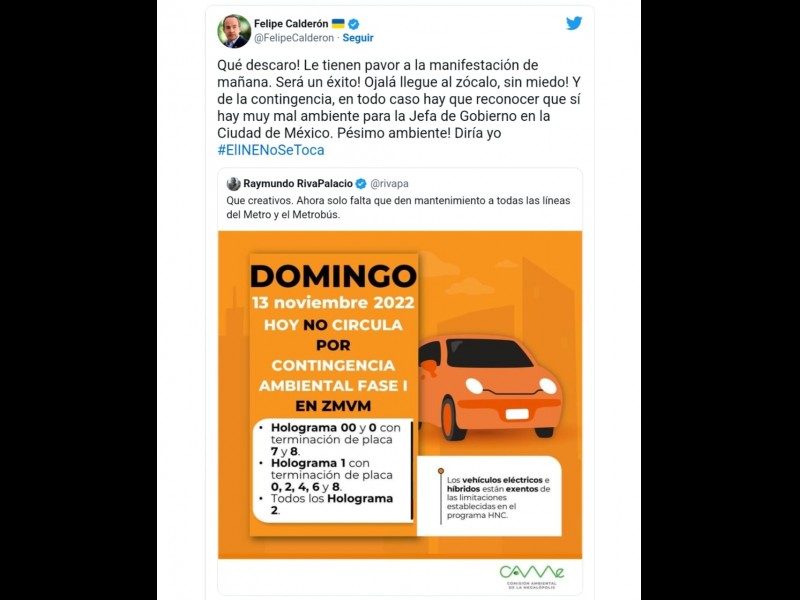Open Felipe Calderón's profile avatar
This screenshot has width=800, height=600.
coord(234,31)
